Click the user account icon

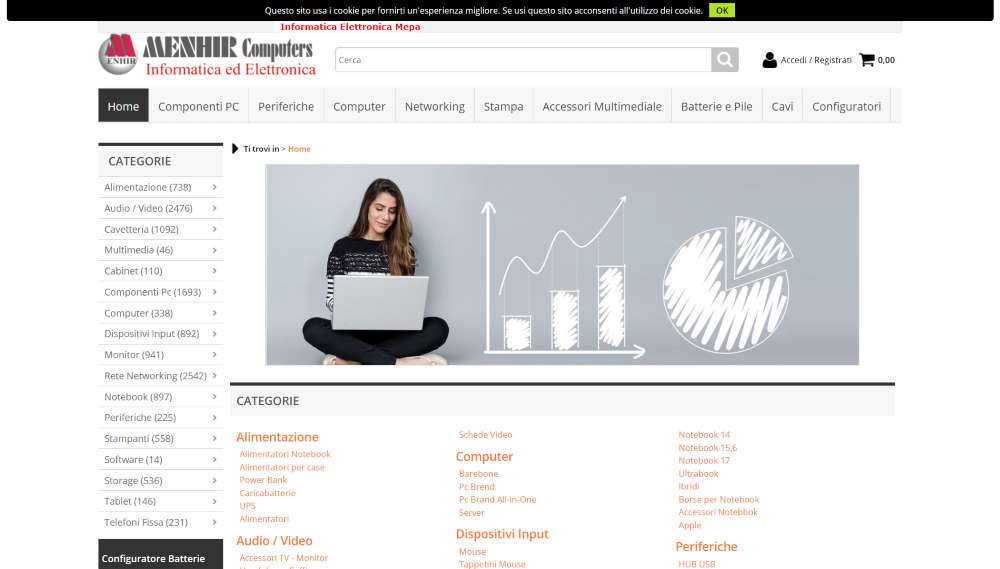point(769,60)
